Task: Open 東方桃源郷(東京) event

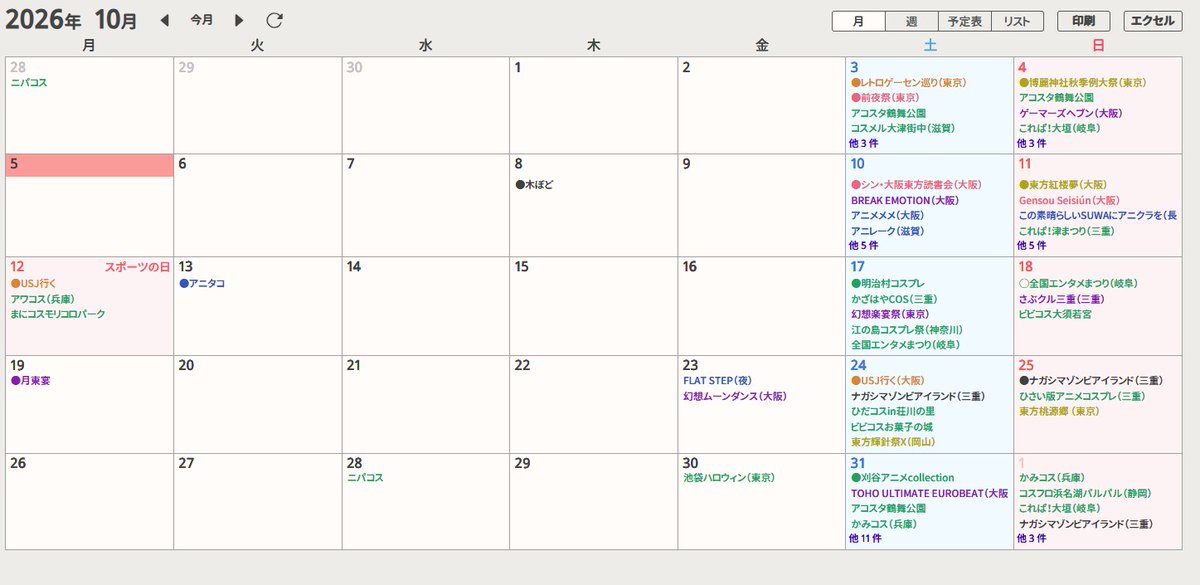Action: 1058,411
